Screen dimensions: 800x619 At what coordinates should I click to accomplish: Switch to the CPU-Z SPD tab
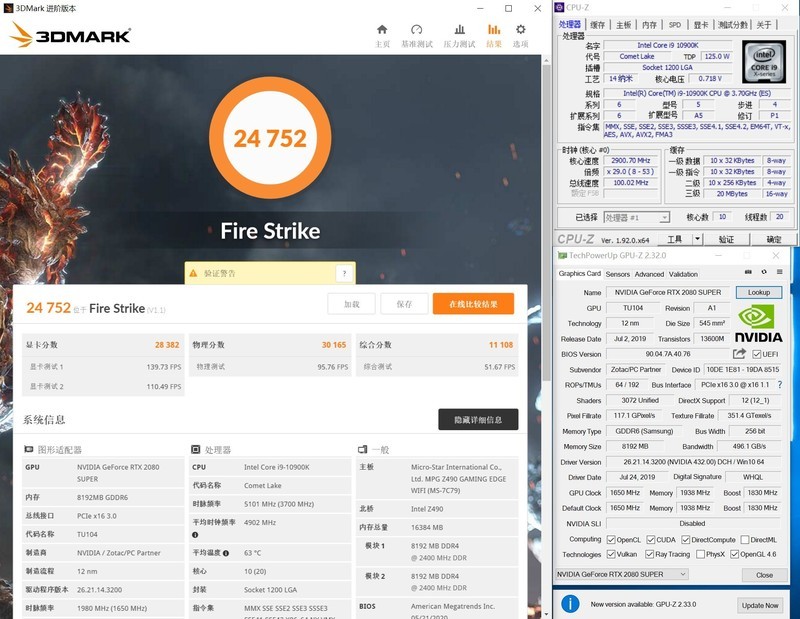tap(674, 24)
